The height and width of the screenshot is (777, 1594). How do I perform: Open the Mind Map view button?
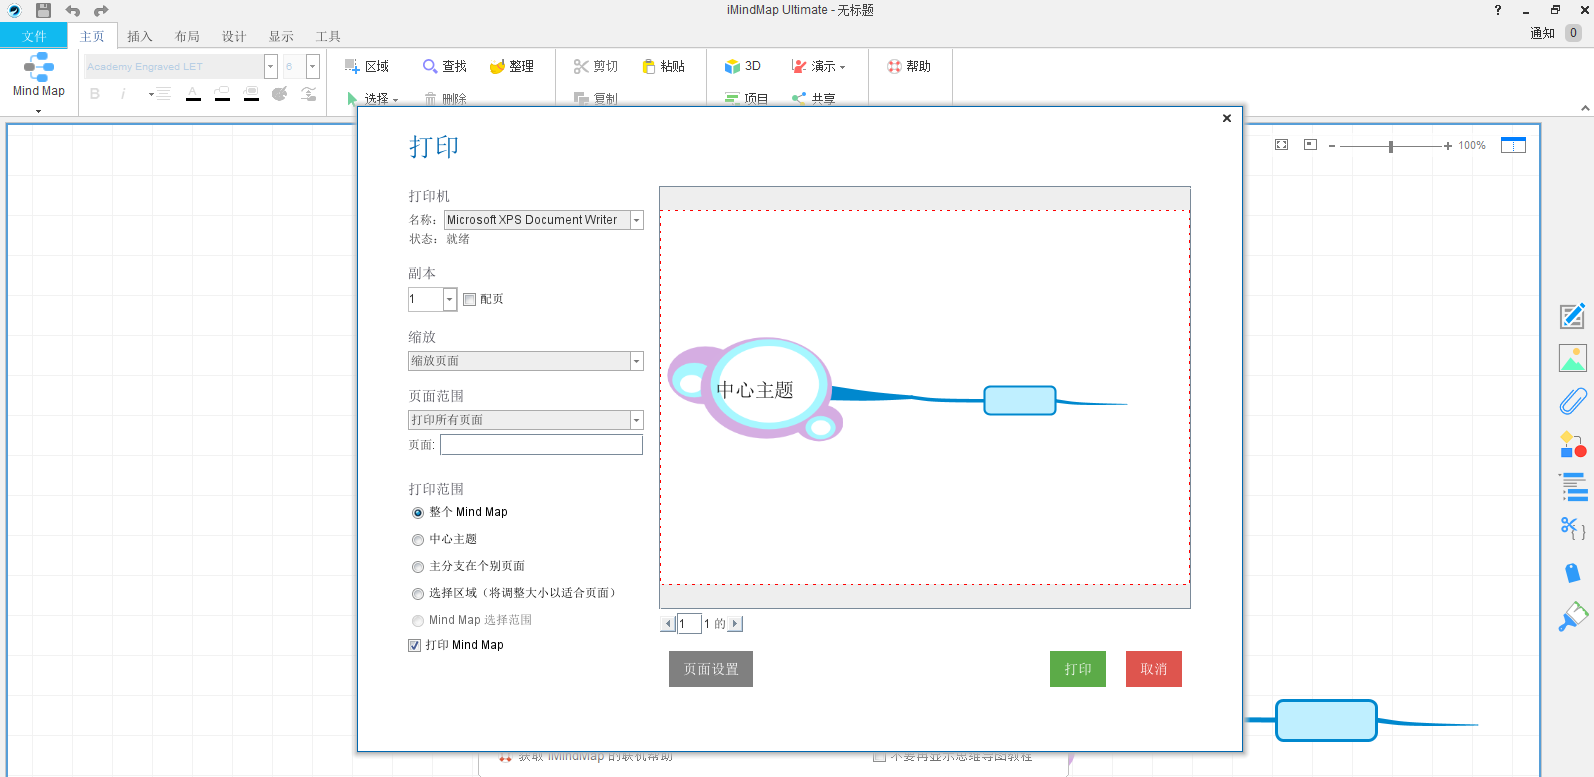pyautogui.click(x=39, y=74)
